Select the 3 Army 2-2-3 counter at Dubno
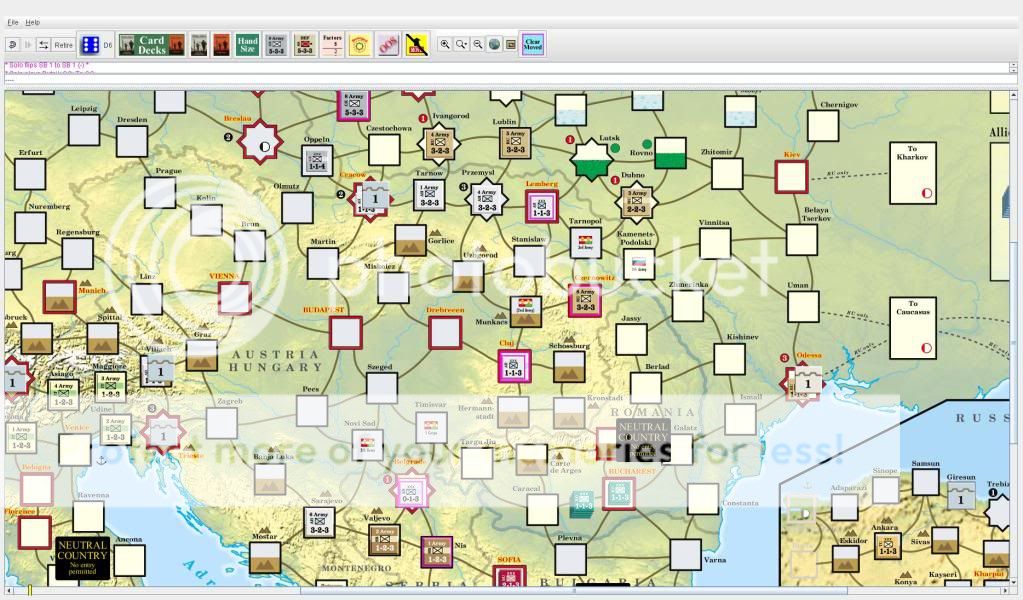The height and width of the screenshot is (600, 1023). (x=636, y=202)
